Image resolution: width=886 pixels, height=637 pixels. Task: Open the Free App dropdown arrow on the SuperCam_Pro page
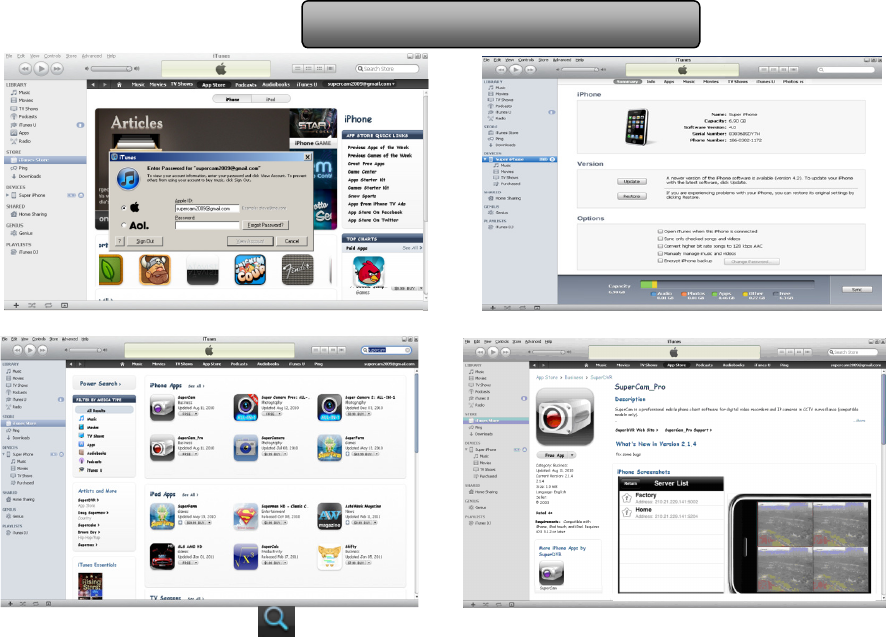[x=572, y=455]
